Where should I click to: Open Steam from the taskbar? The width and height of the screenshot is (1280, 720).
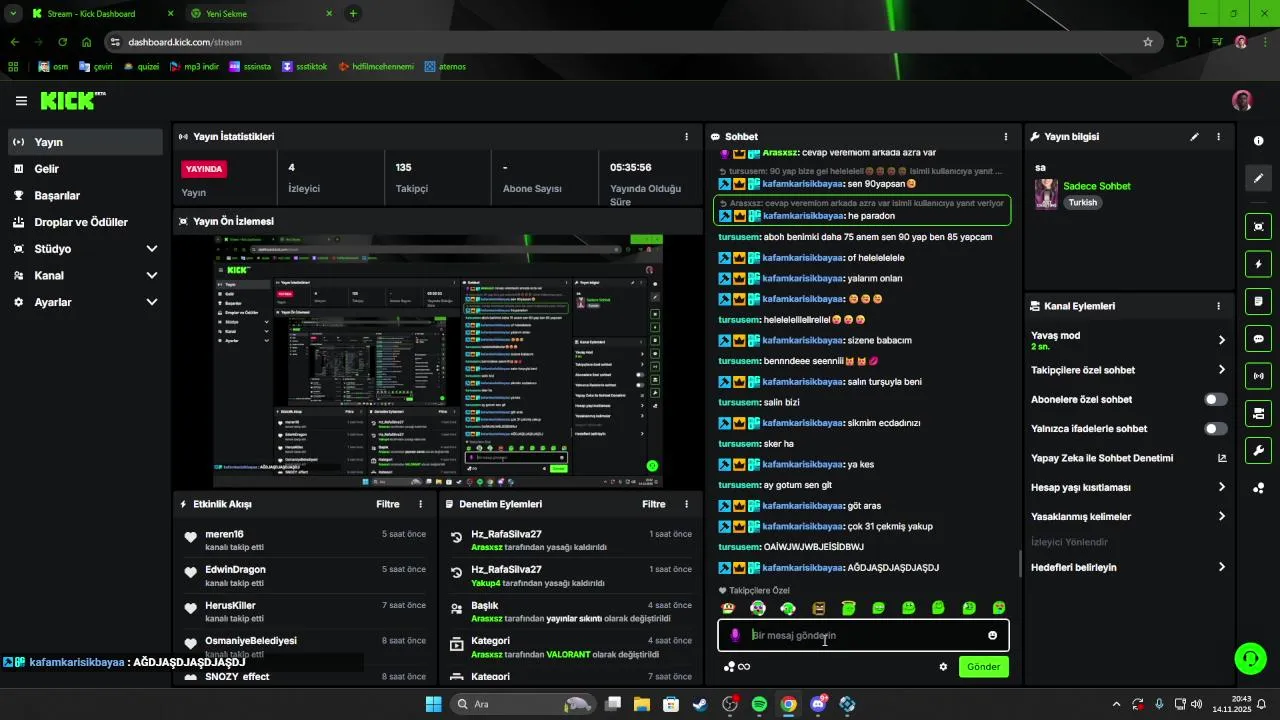click(x=700, y=704)
